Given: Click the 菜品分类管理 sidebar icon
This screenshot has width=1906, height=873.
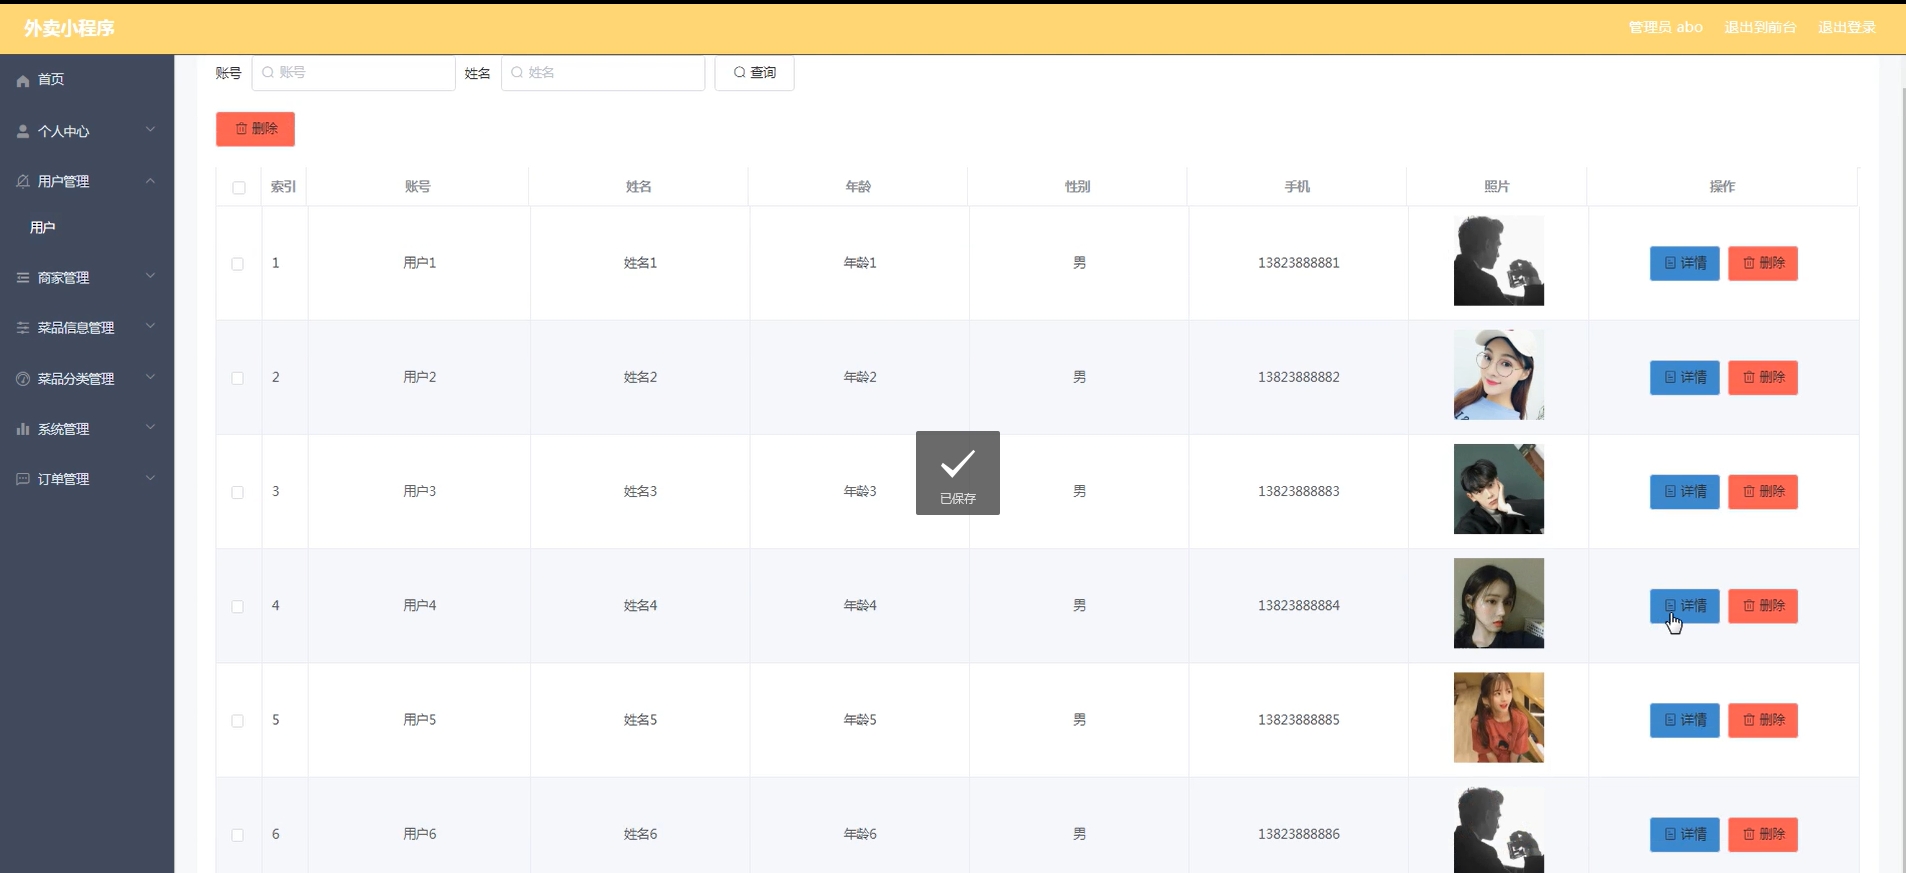Looking at the screenshot, I should (23, 379).
